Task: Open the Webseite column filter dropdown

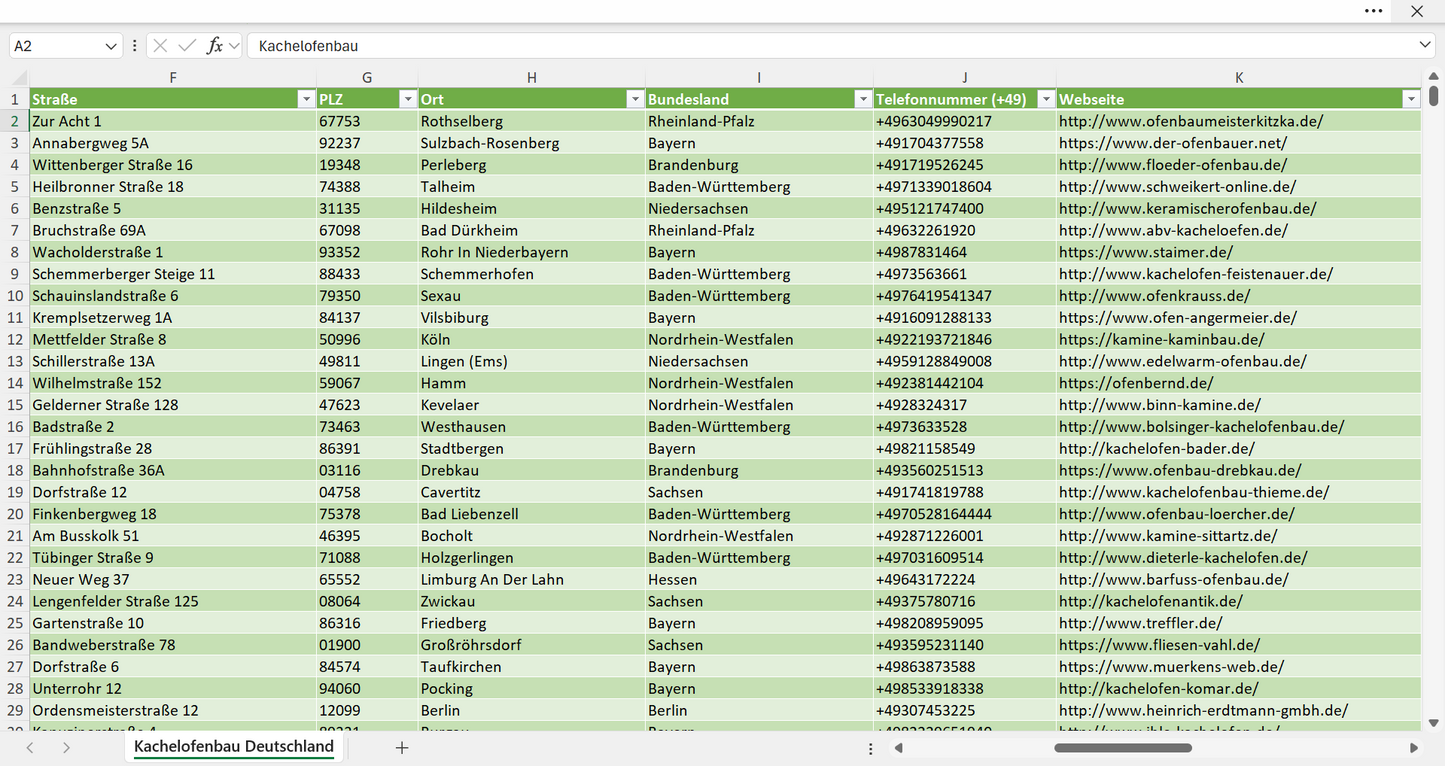Action: 1411,99
